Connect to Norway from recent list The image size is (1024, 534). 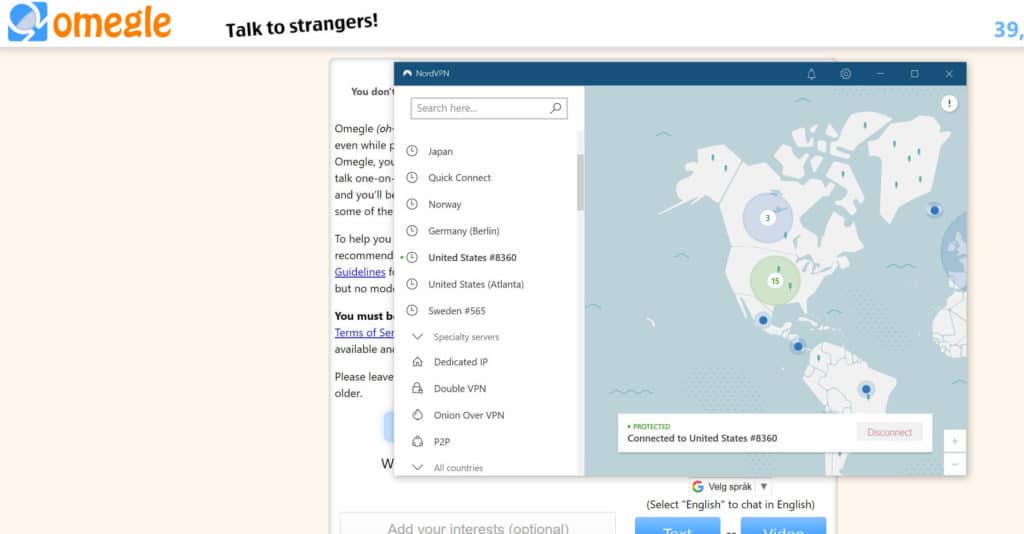pyautogui.click(x=445, y=204)
